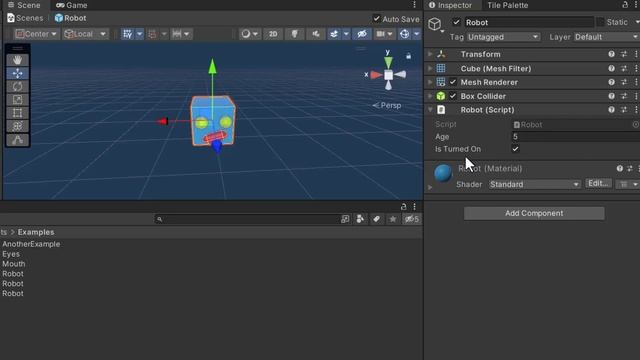The width and height of the screenshot is (640, 360).
Task: Open the Local rotation dropdown
Action: [85, 34]
